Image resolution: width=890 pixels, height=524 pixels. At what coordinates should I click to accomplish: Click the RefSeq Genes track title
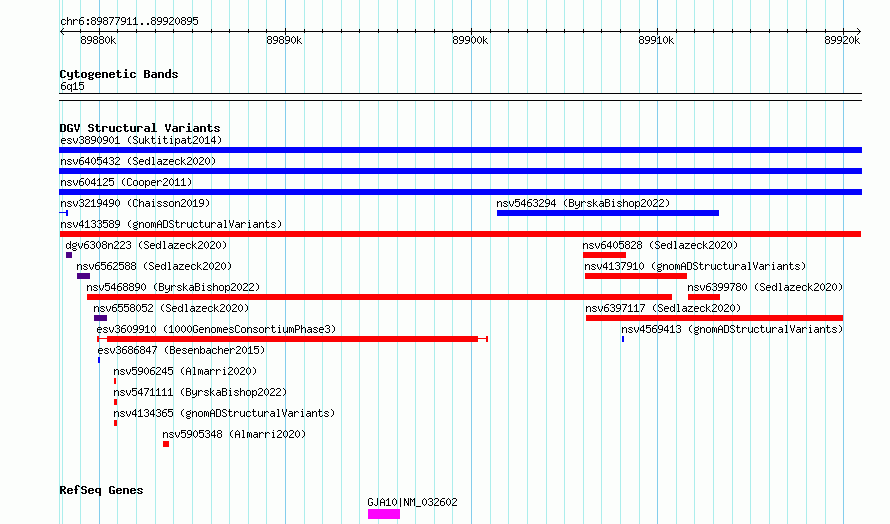click(x=101, y=490)
